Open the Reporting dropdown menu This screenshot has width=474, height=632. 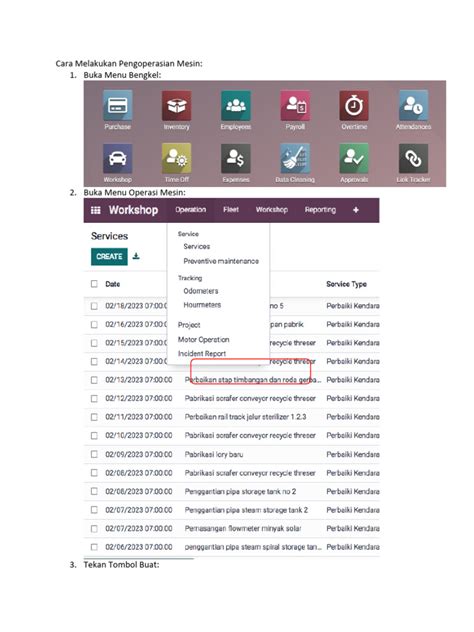pyautogui.click(x=320, y=210)
